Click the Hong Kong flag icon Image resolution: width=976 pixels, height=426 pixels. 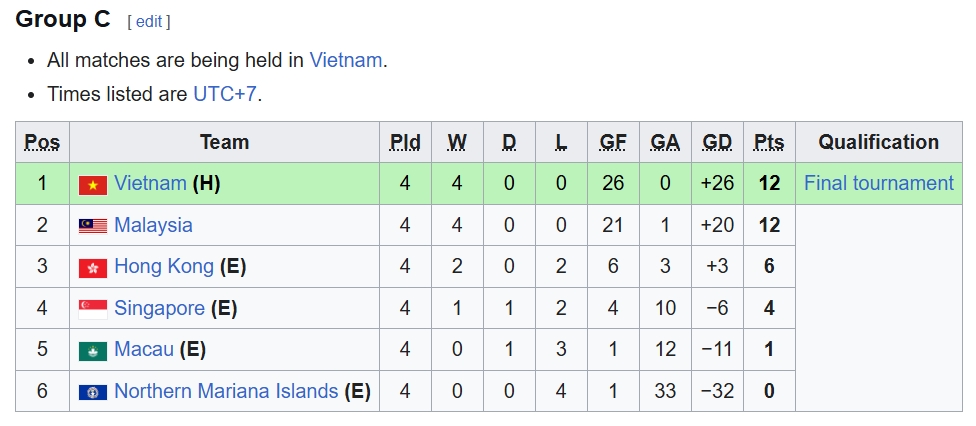[x=93, y=268]
